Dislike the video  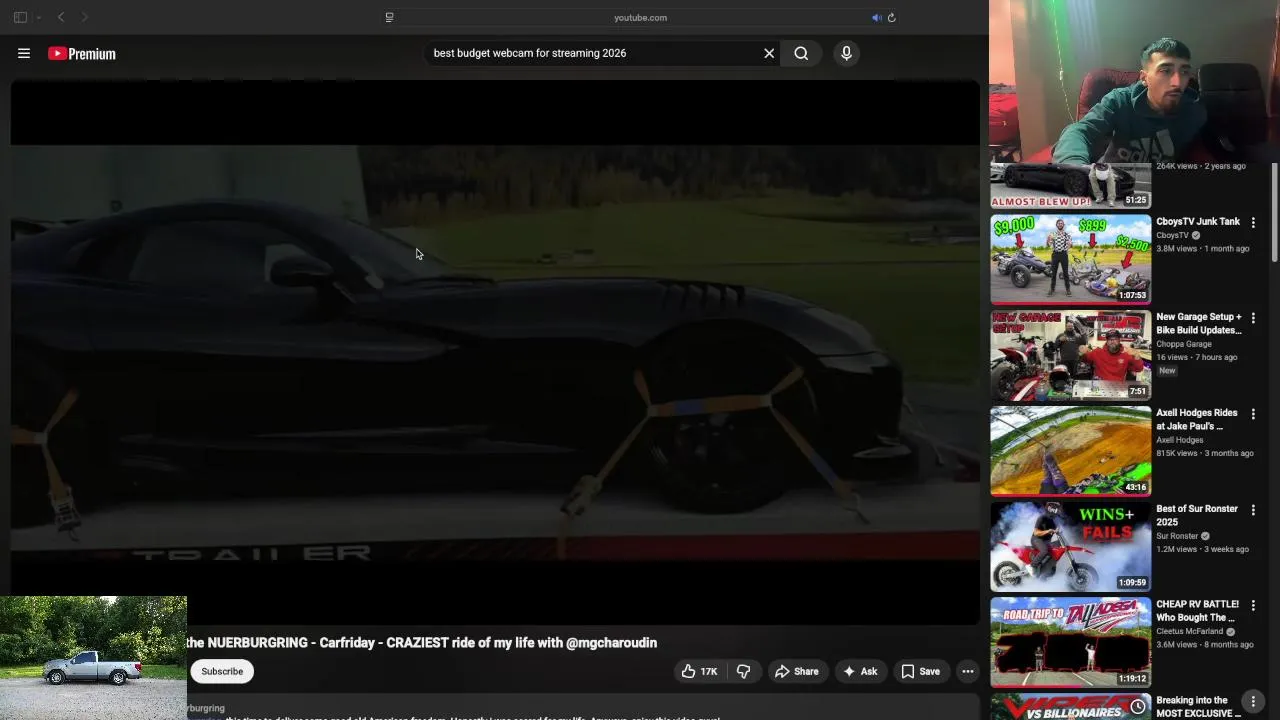click(x=743, y=671)
